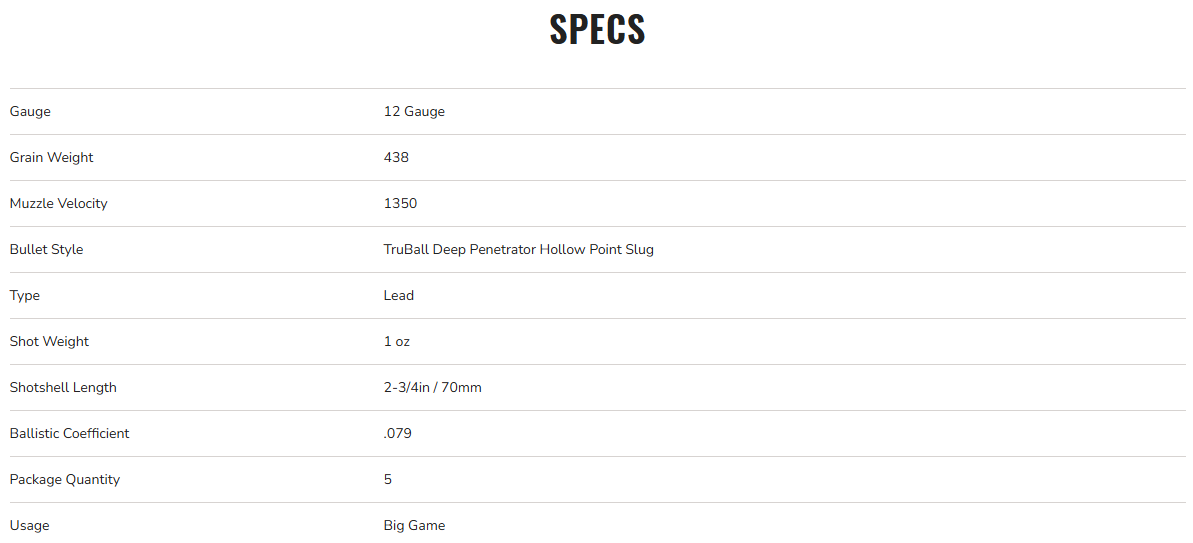Image resolution: width=1193 pixels, height=543 pixels.
Task: Select the Shotshell Length label
Action: point(63,387)
